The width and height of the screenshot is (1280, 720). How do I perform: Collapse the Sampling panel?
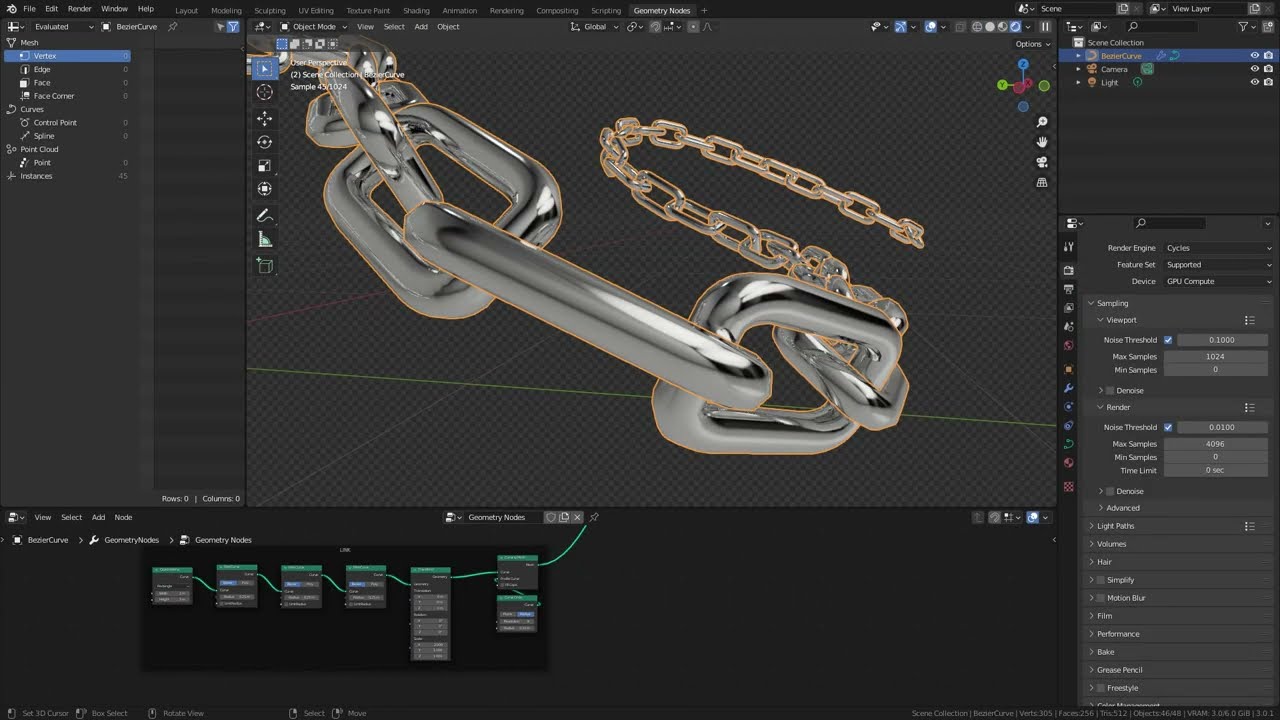click(x=1112, y=303)
